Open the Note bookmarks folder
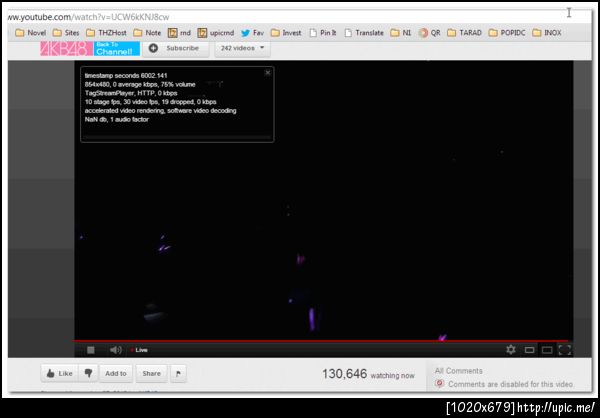The image size is (600, 418). (147, 33)
